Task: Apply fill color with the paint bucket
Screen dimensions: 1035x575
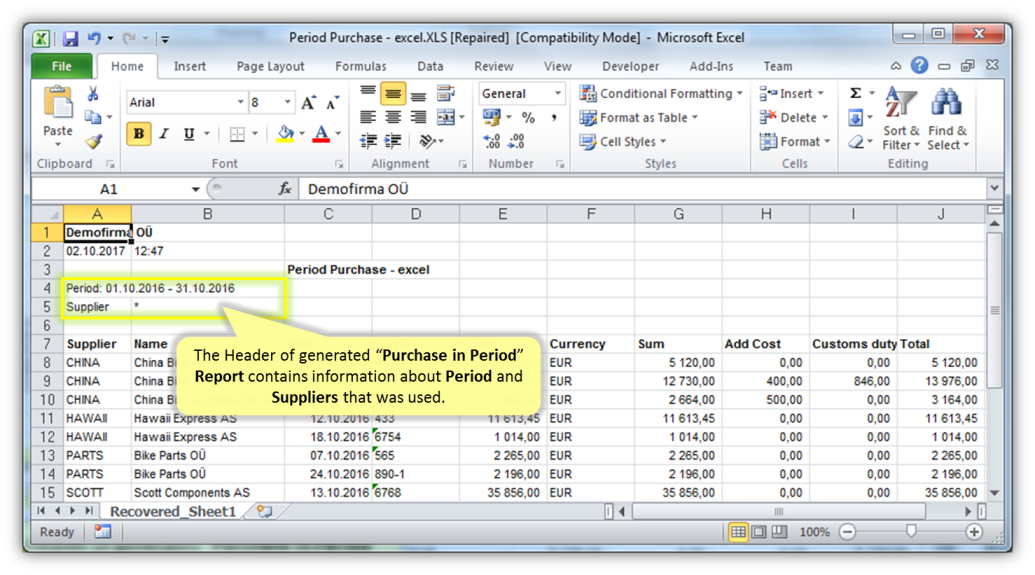Action: [x=285, y=134]
